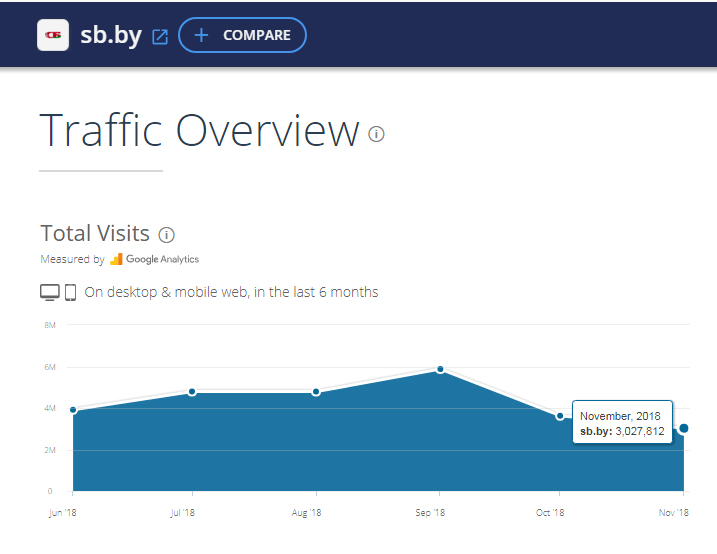Click the 8M y-axis label
717x554 pixels.
click(x=50, y=325)
